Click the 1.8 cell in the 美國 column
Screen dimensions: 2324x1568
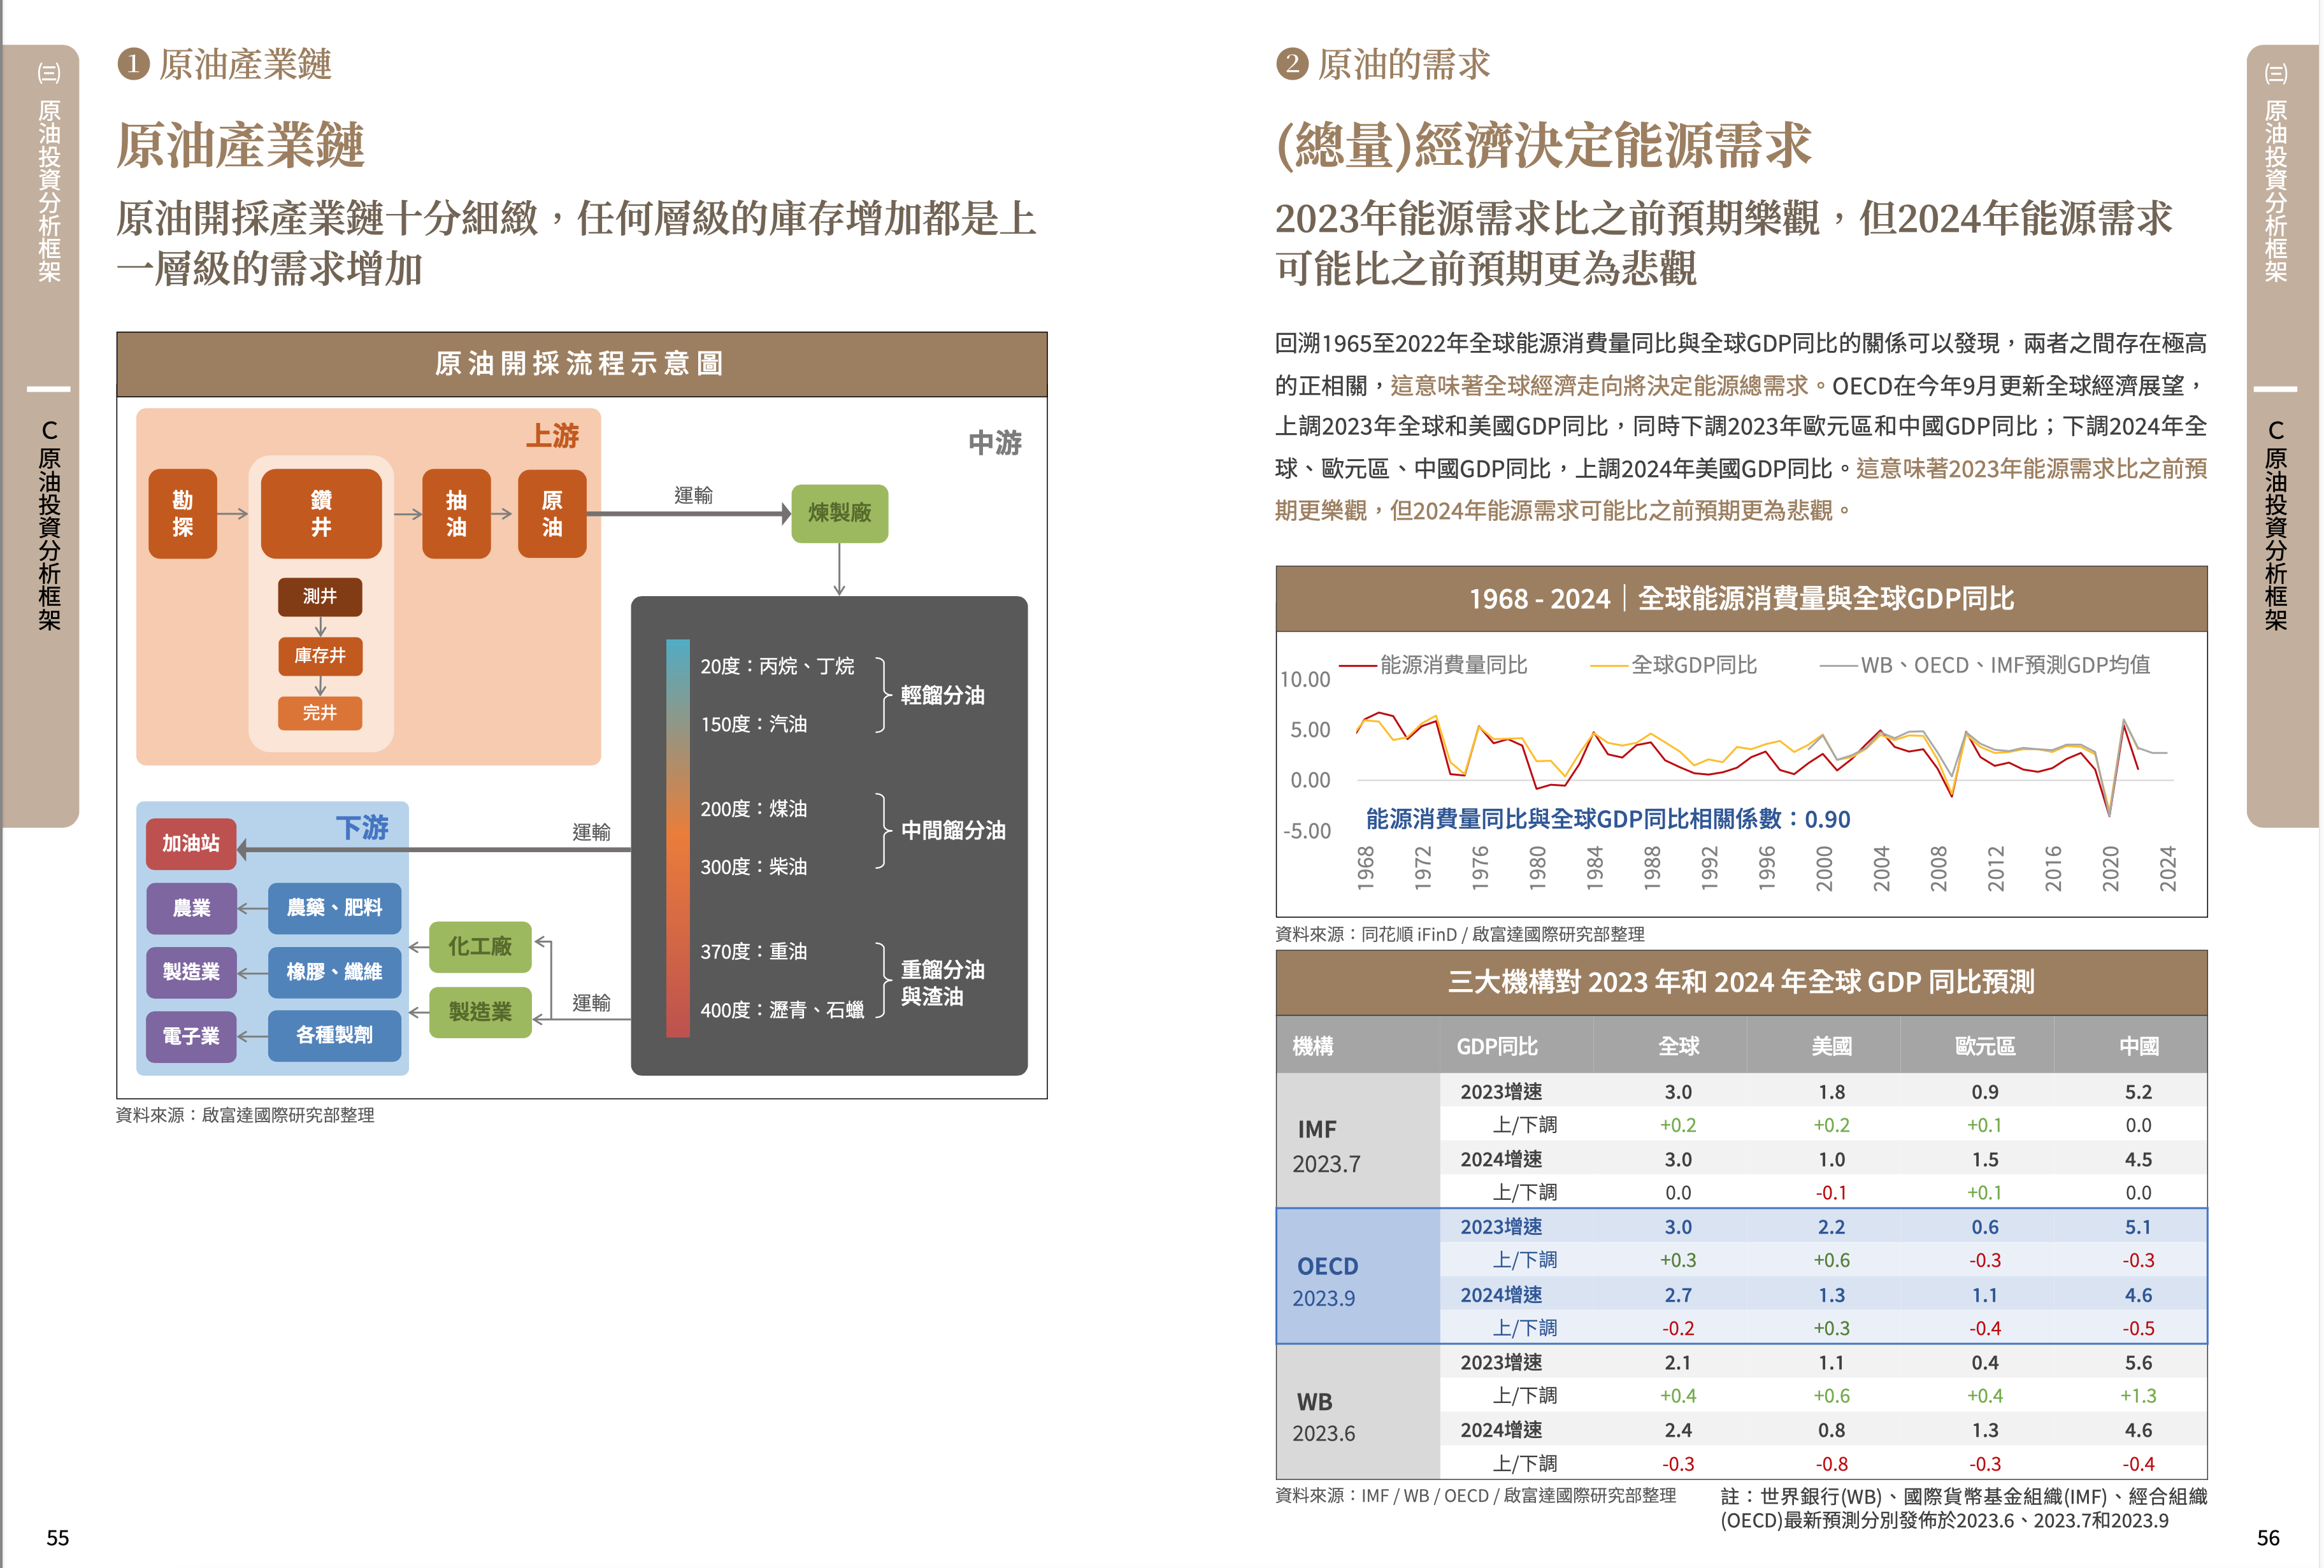coord(1831,1092)
